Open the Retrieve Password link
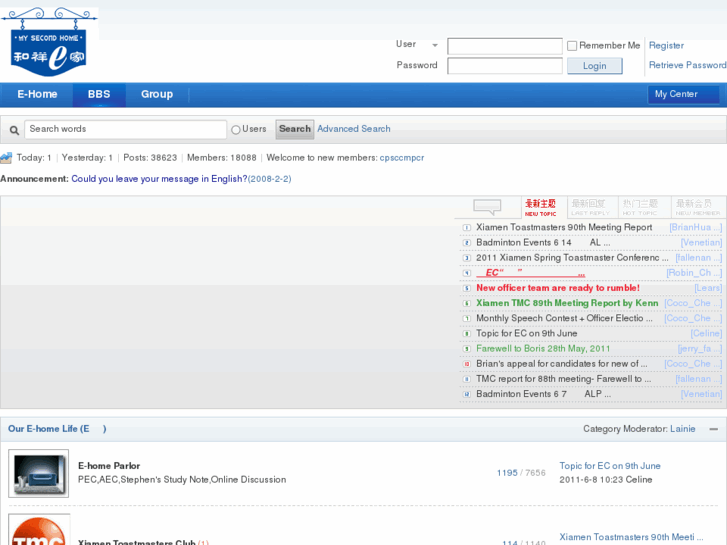Image resolution: width=727 pixels, height=545 pixels. pyautogui.click(x=688, y=65)
